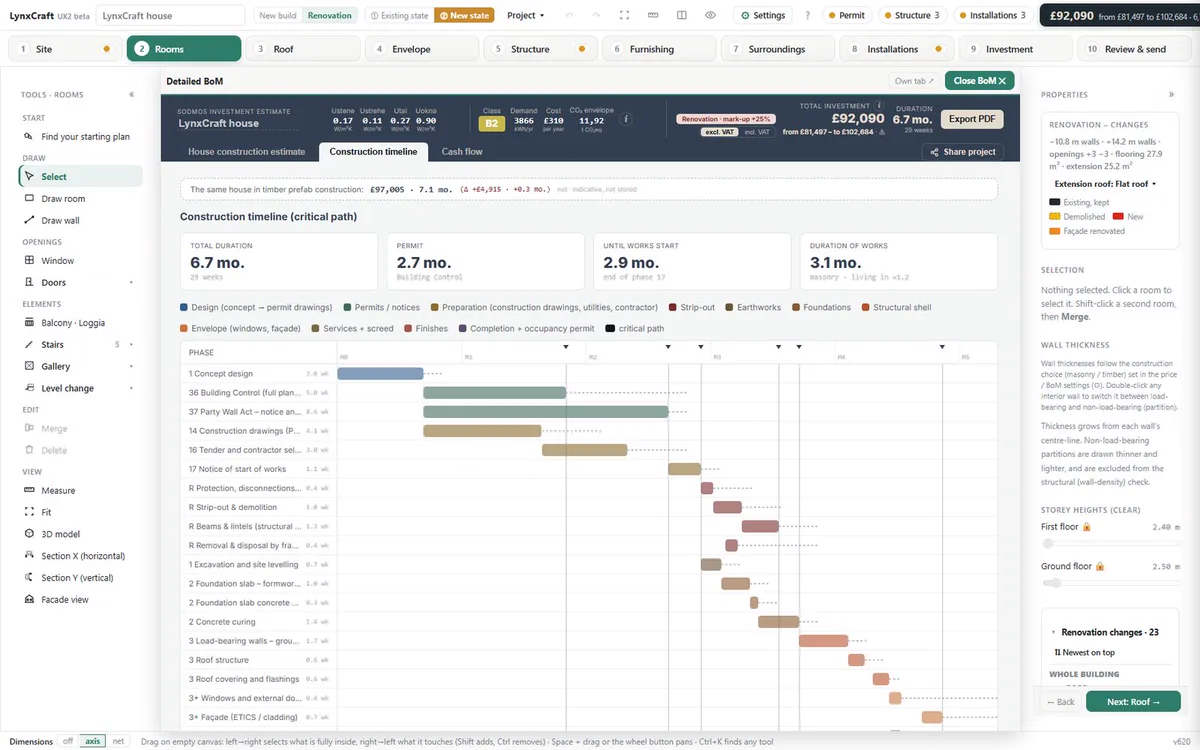Screen dimensions: 1200x750
Task: Switch to Existing state view
Action: click(399, 16)
